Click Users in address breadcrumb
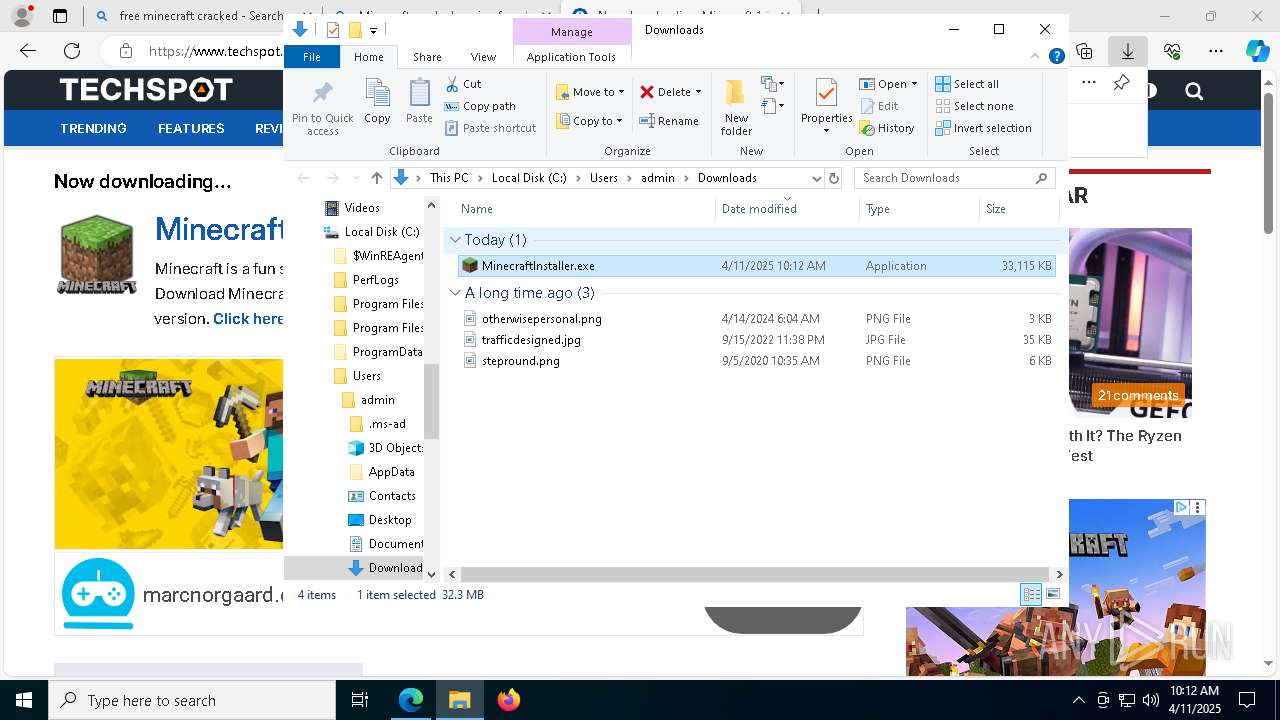Image resolution: width=1280 pixels, height=720 pixels. [x=604, y=178]
